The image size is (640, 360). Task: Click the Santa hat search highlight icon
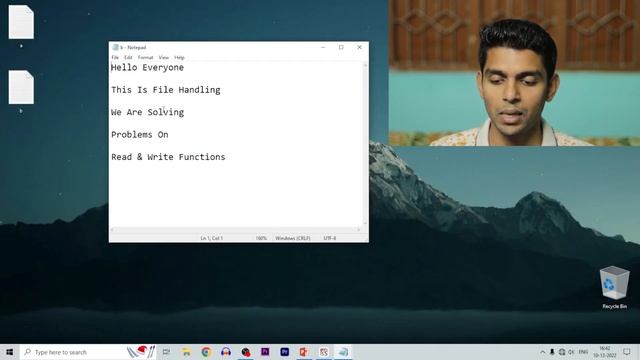141,351
